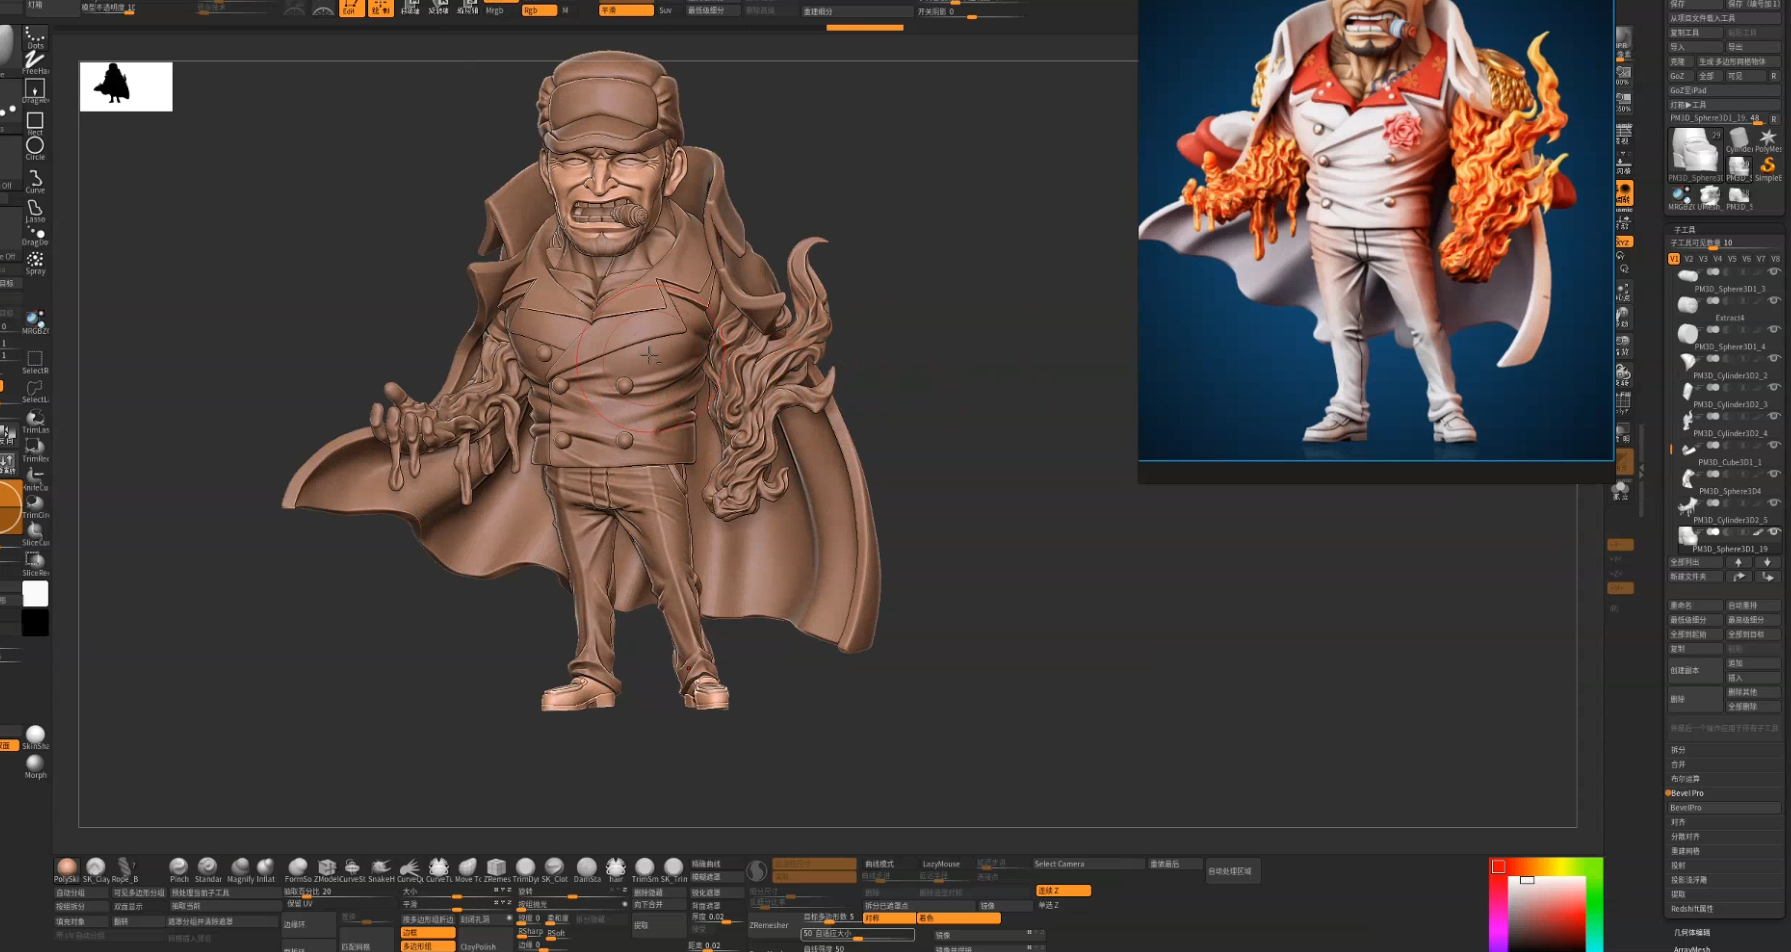Screen dimensions: 1791x952
Task: Select visibility set V1
Action: (1674, 259)
